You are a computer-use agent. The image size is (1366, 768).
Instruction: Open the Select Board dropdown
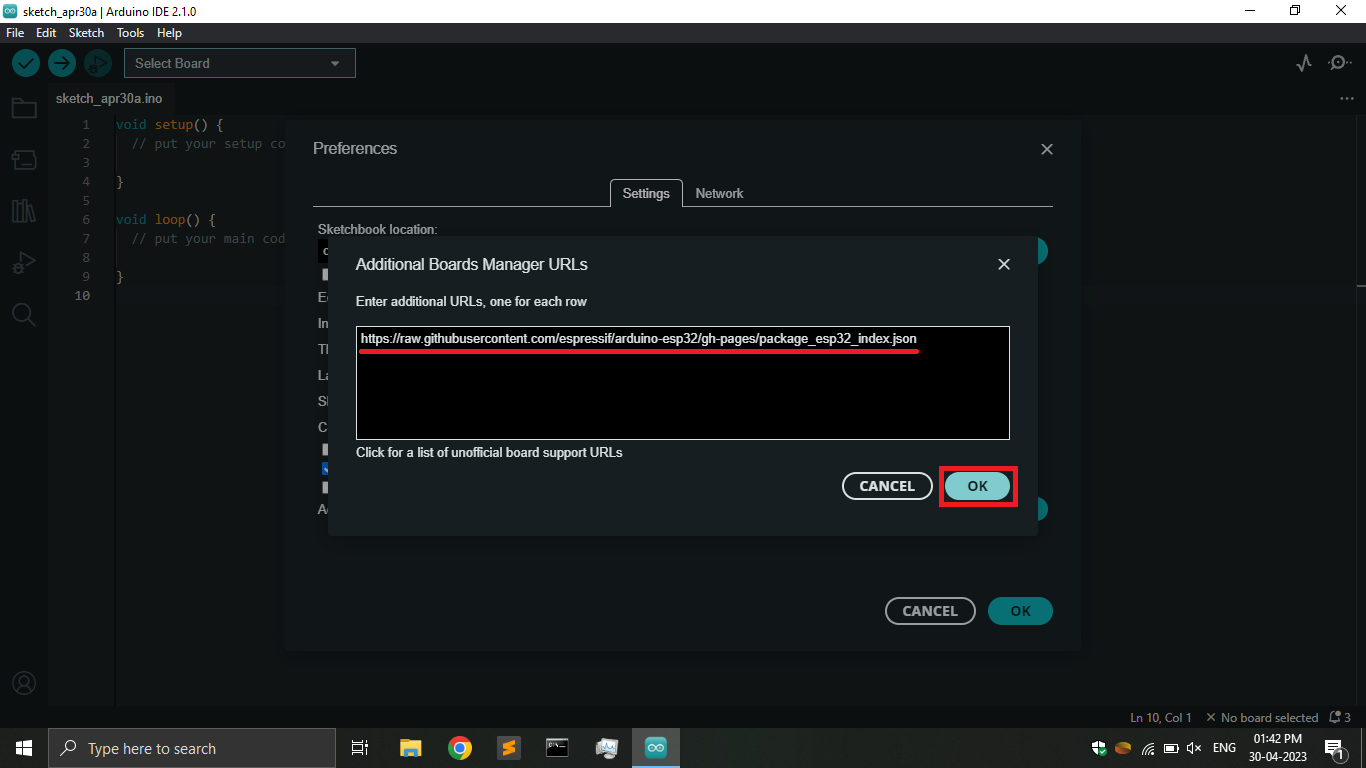[239, 62]
